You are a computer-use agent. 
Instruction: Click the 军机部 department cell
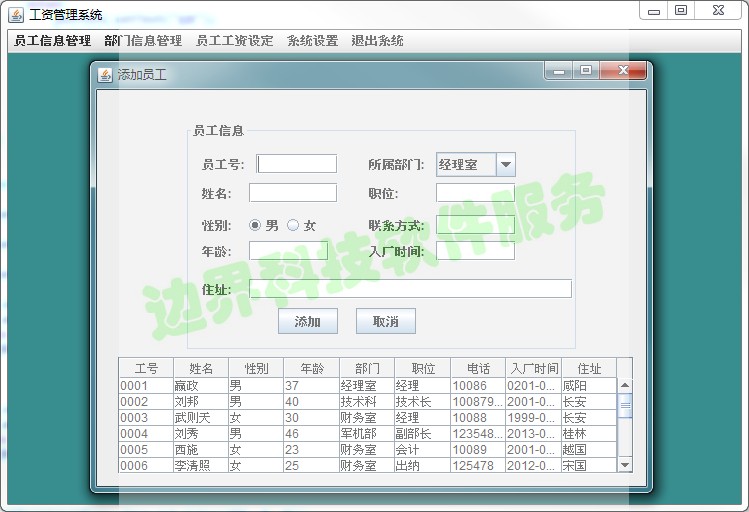coord(367,434)
